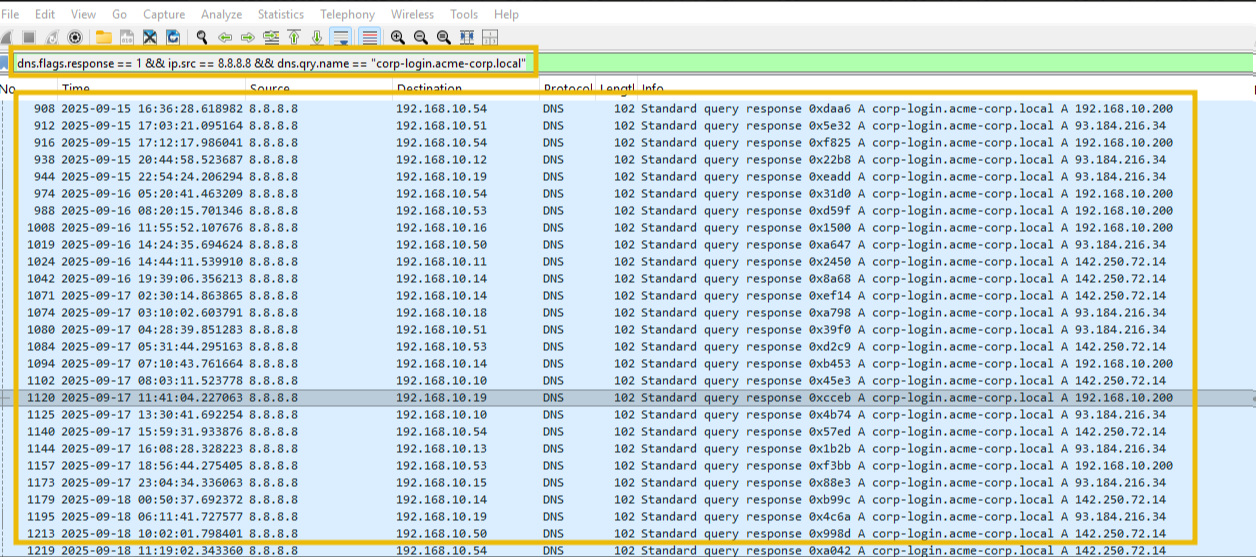Reload the capture file icon
Image resolution: width=1256 pixels, height=557 pixels.
[x=173, y=37]
